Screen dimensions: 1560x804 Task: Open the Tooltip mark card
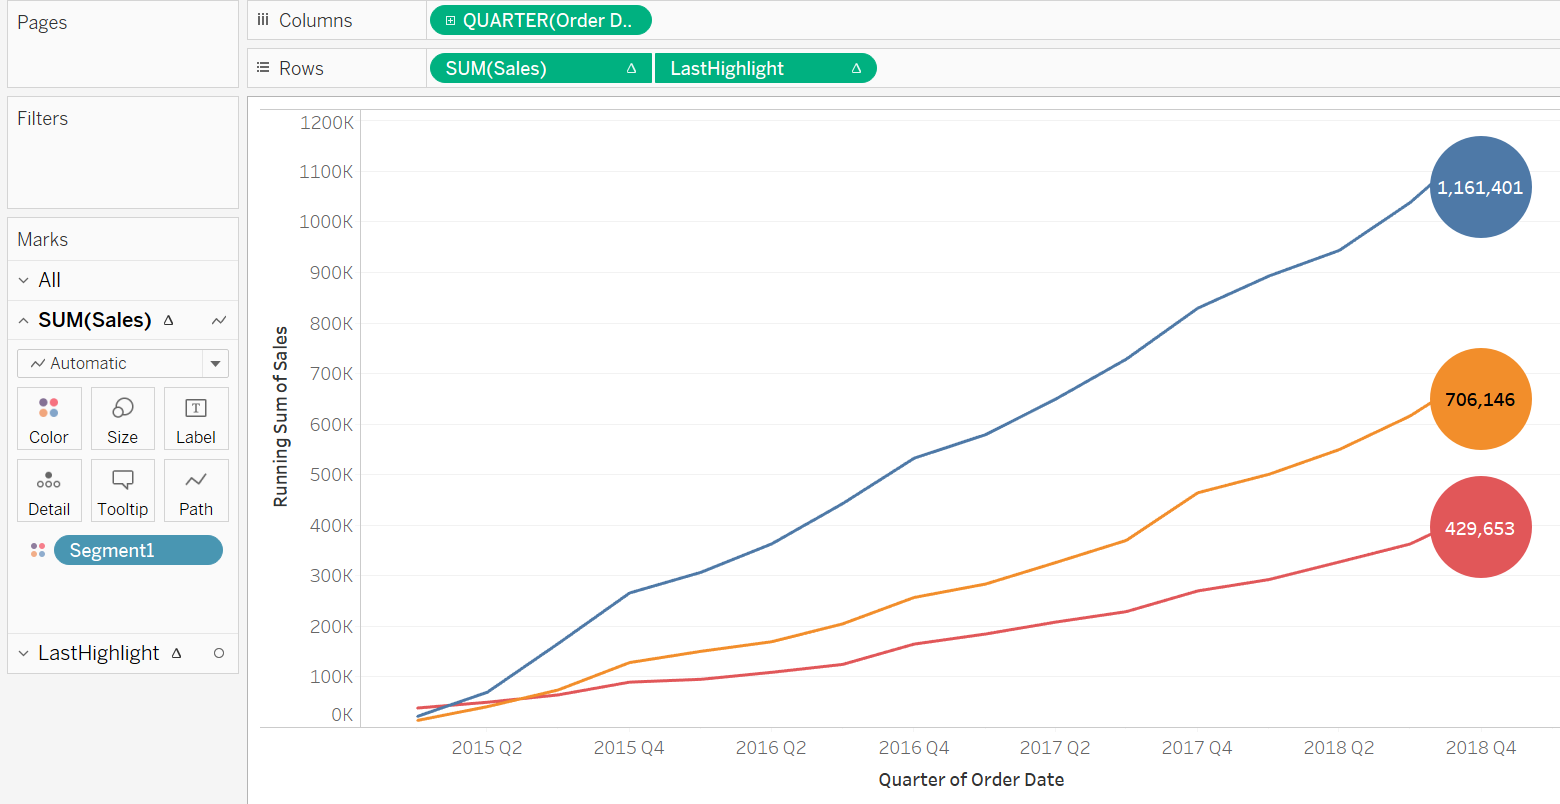tap(123, 491)
